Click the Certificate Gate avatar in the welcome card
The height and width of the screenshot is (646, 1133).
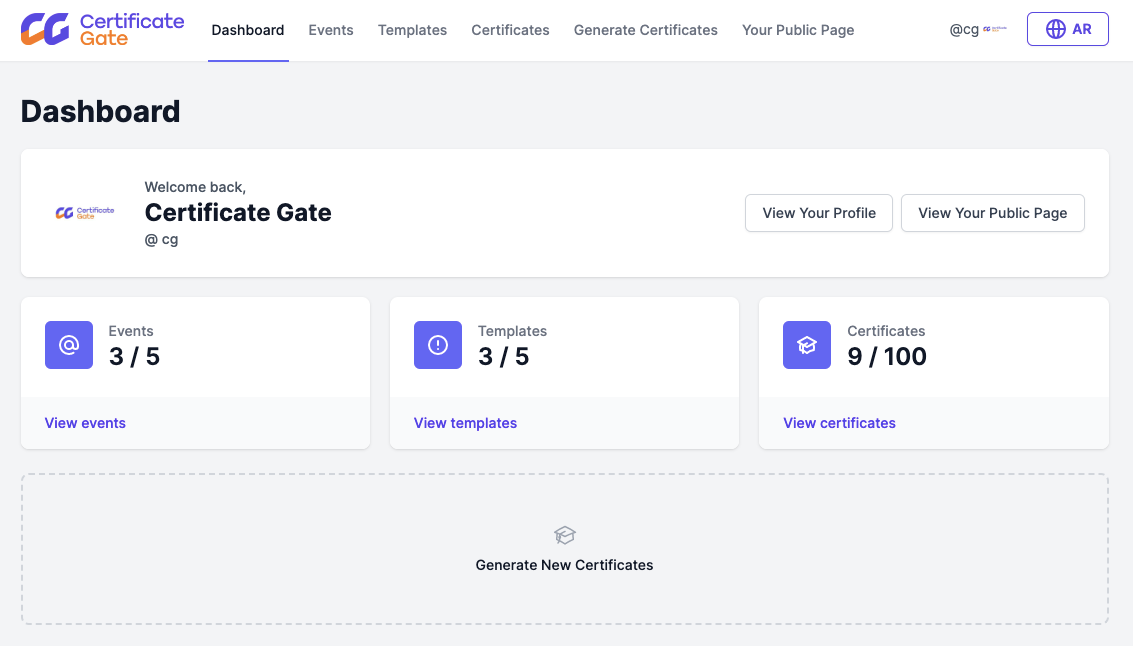click(x=85, y=213)
